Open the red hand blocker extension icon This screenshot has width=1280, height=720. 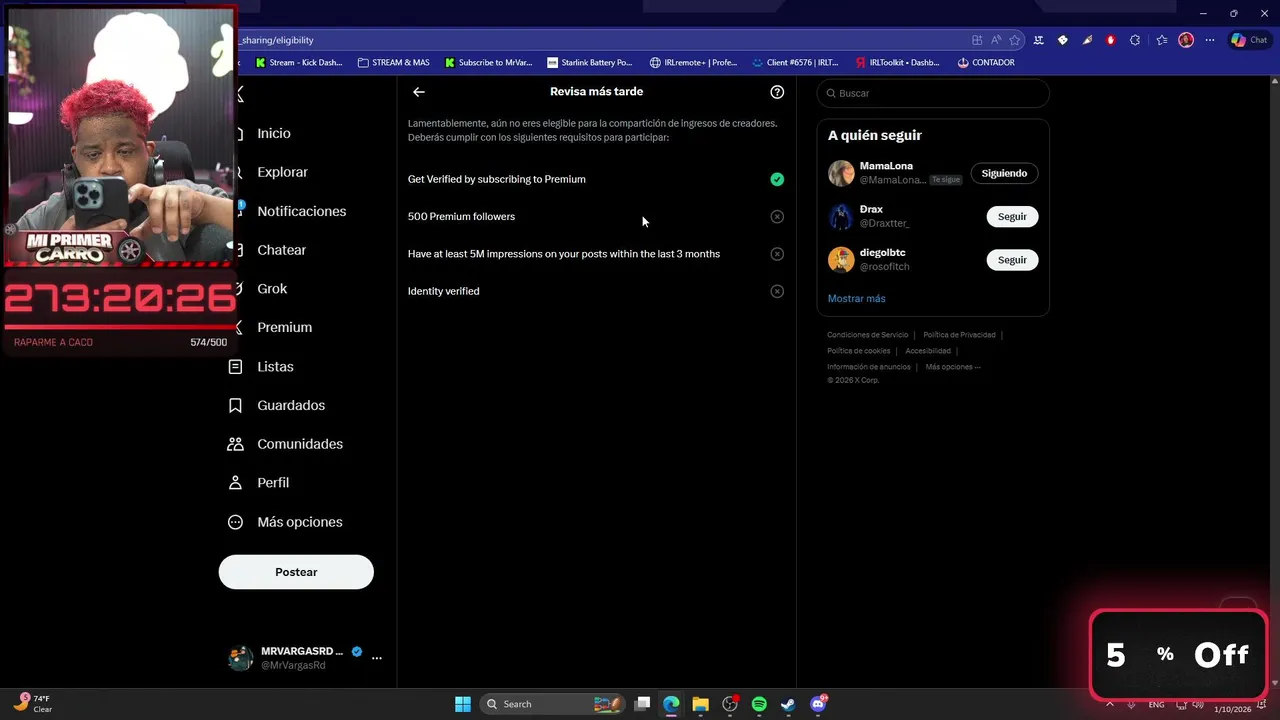pyautogui.click(x=1111, y=40)
